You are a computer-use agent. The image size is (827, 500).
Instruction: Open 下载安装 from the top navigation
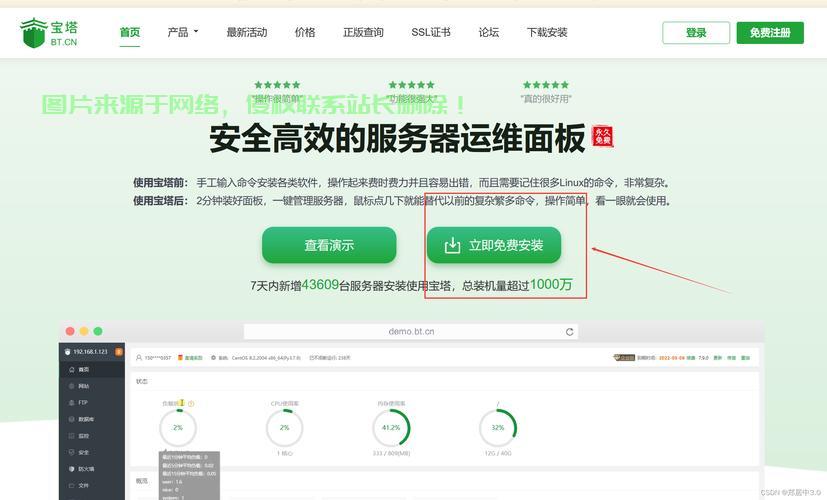pyautogui.click(x=547, y=33)
